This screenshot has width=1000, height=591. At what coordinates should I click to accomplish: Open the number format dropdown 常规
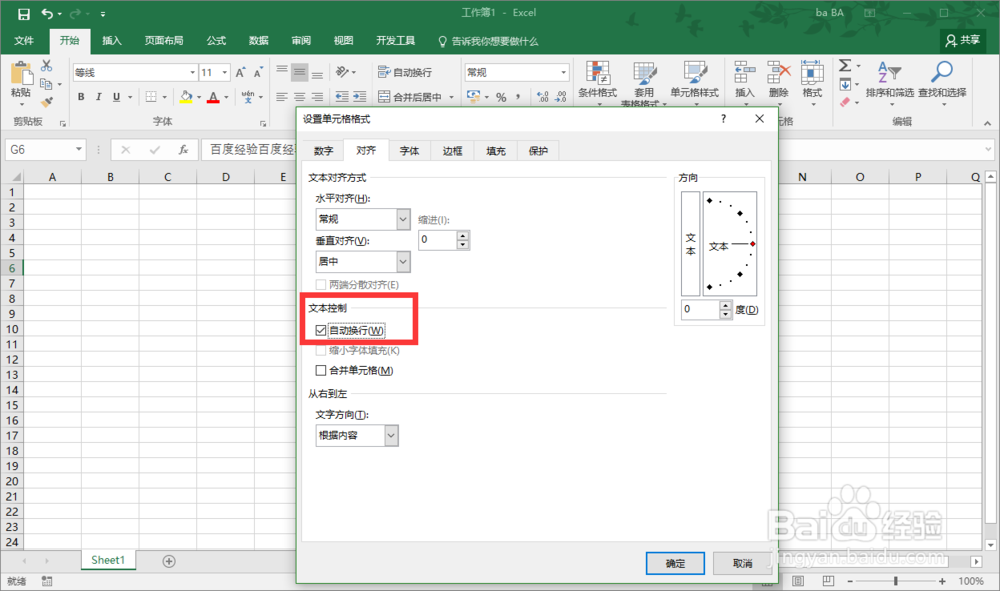[x=563, y=73]
